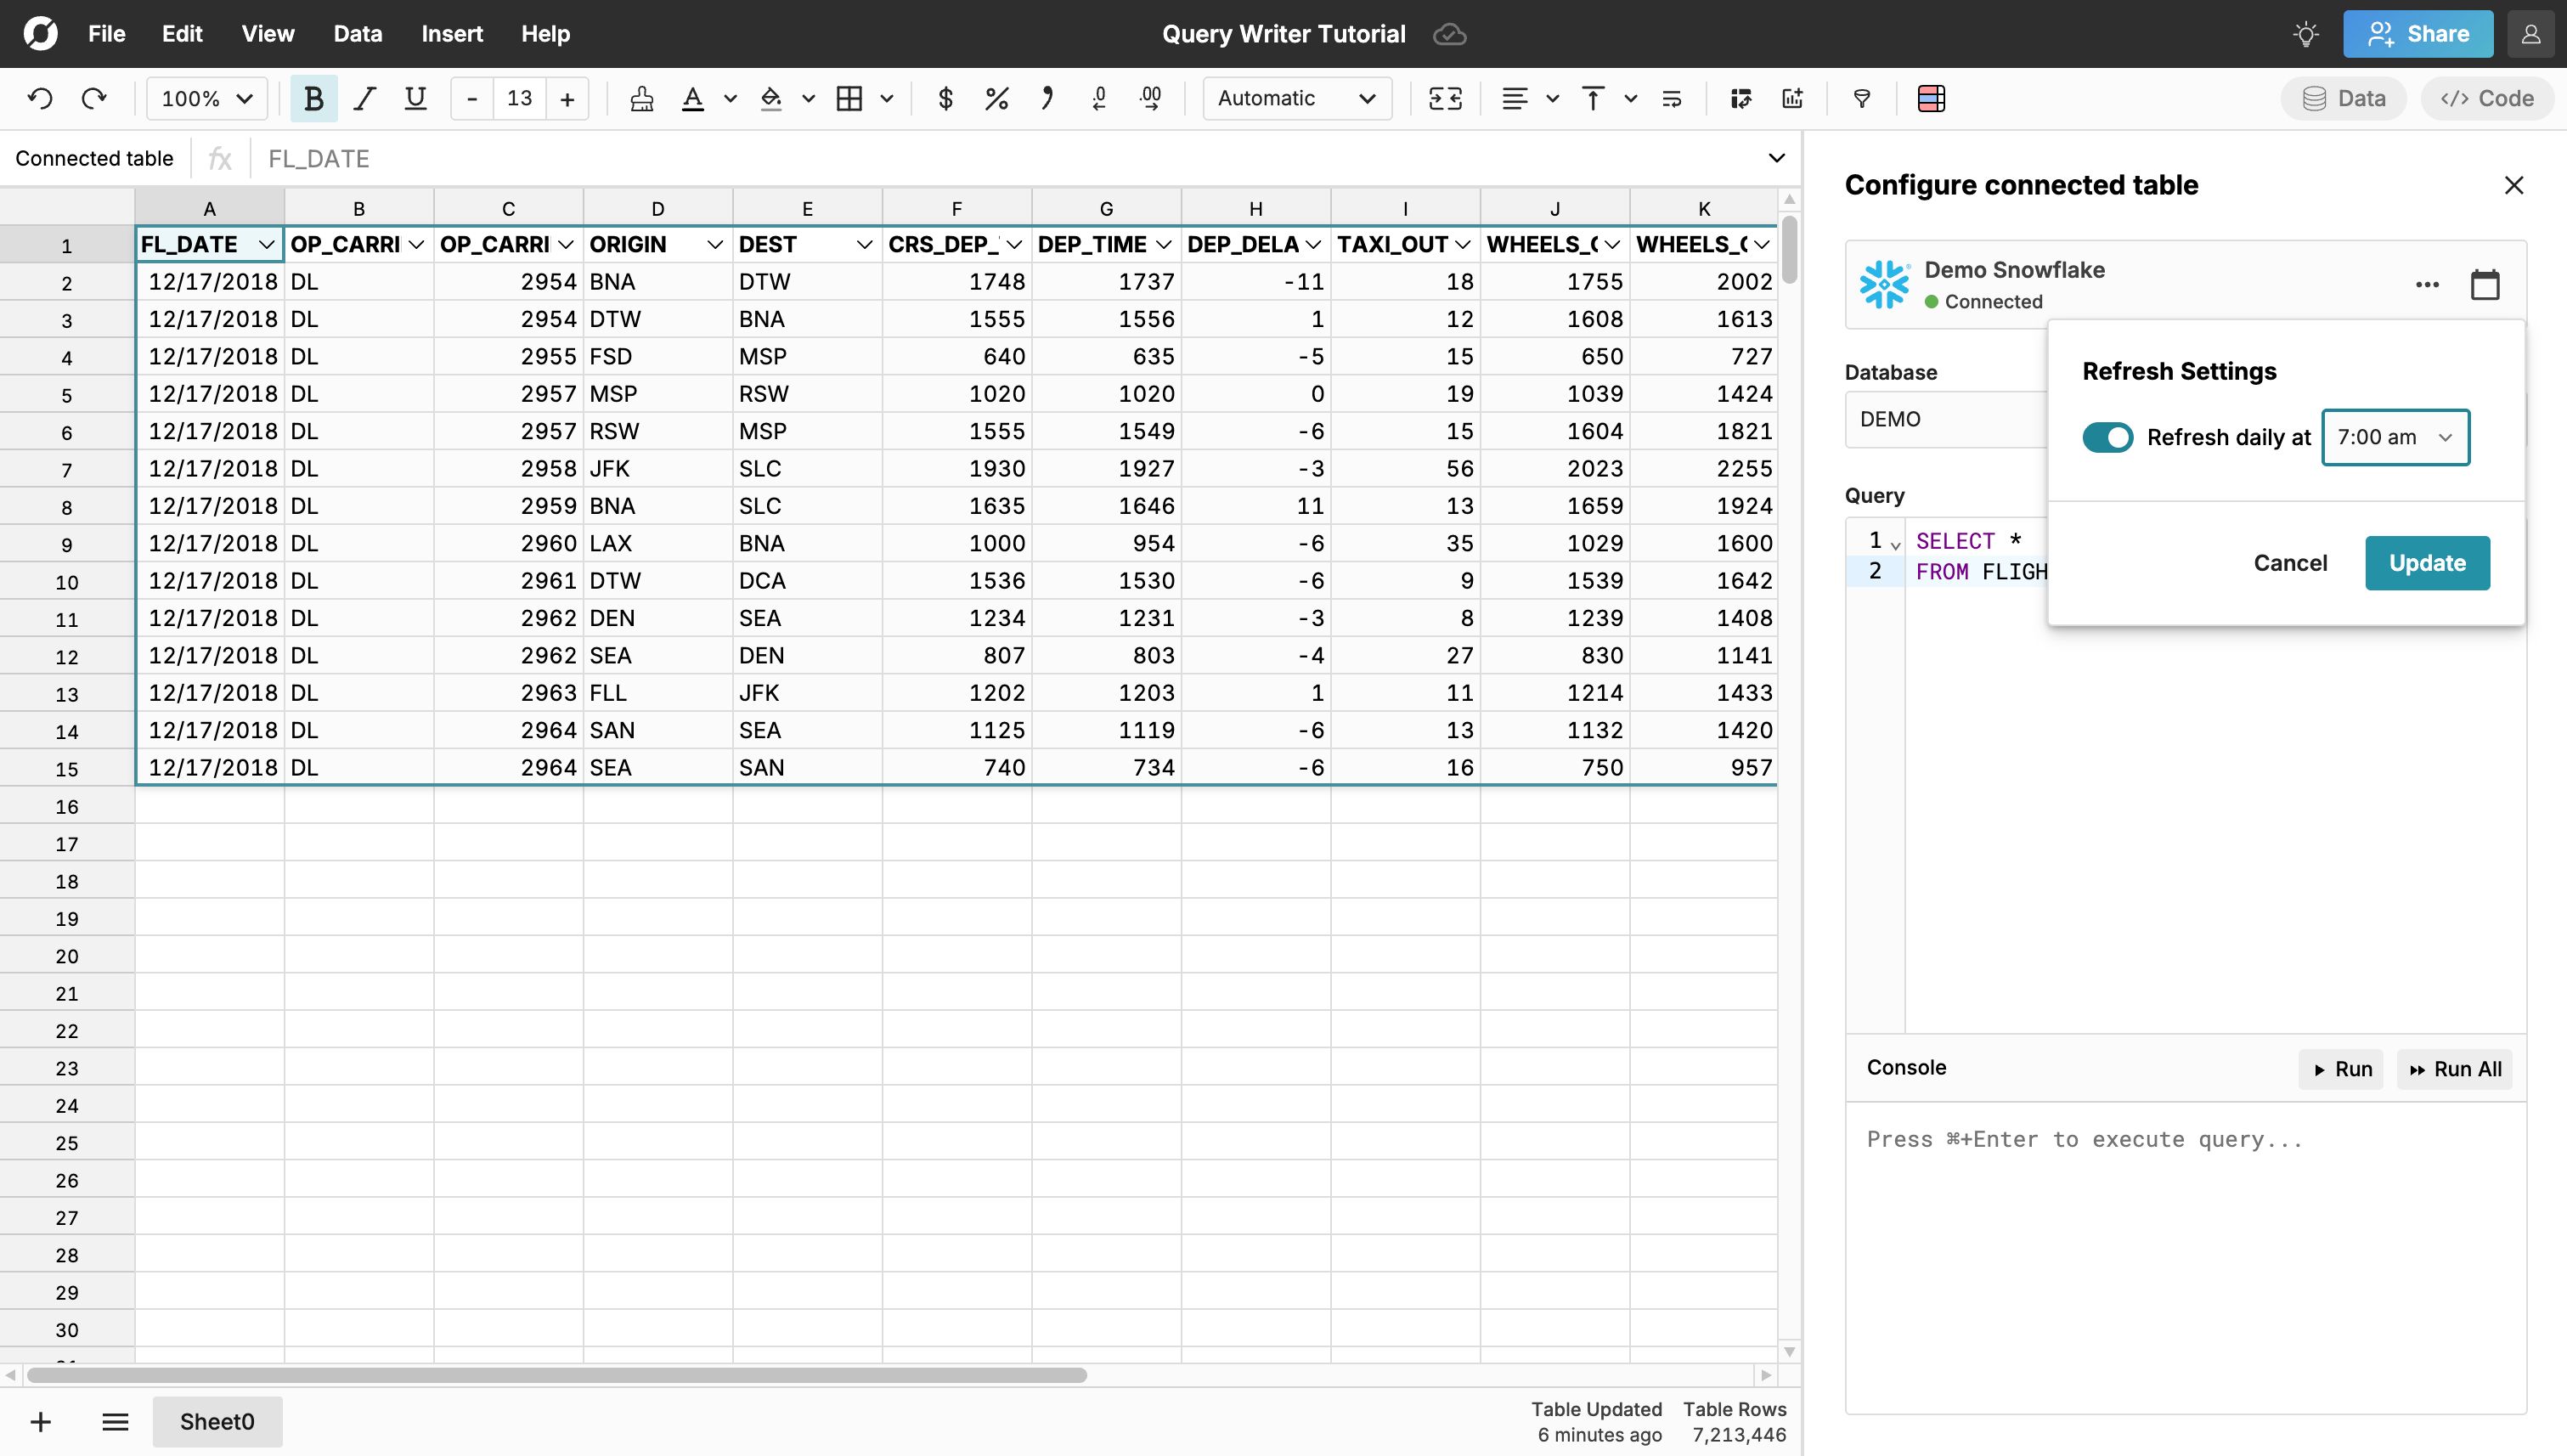Open the Data menu
The width and height of the screenshot is (2567, 1456).
[357, 33]
